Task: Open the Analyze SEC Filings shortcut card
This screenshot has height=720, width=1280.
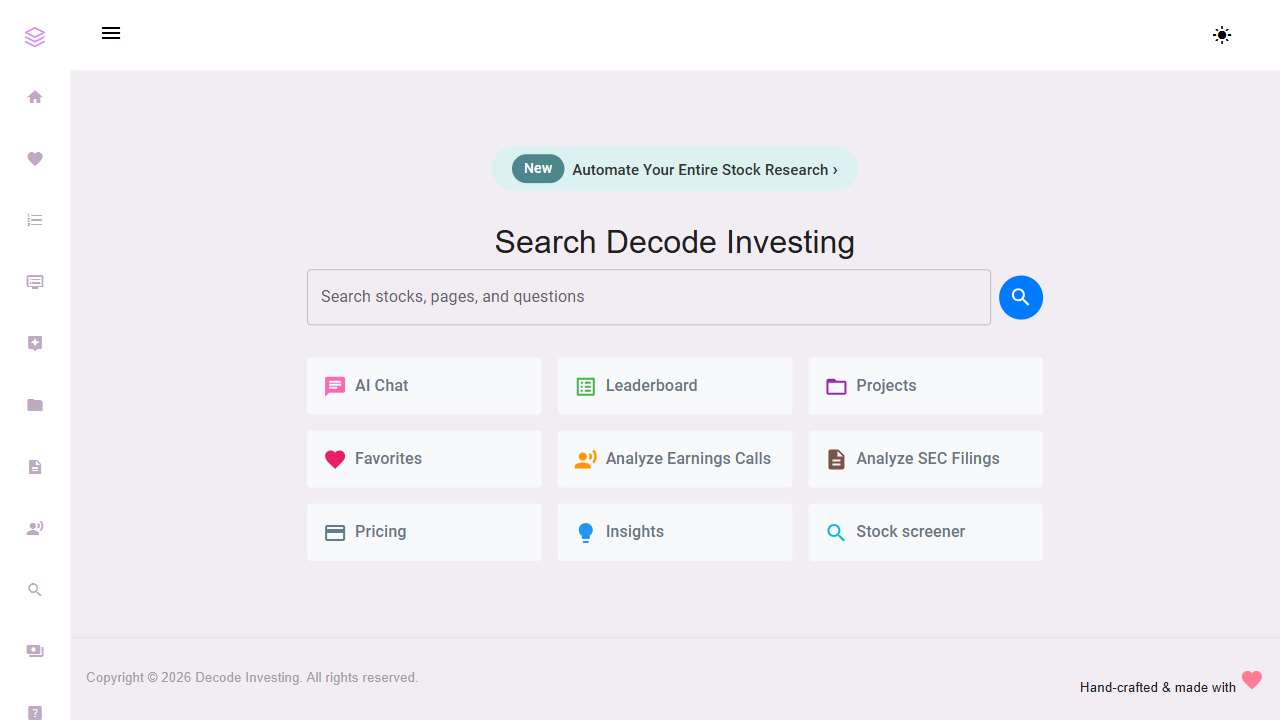Action: point(925,459)
